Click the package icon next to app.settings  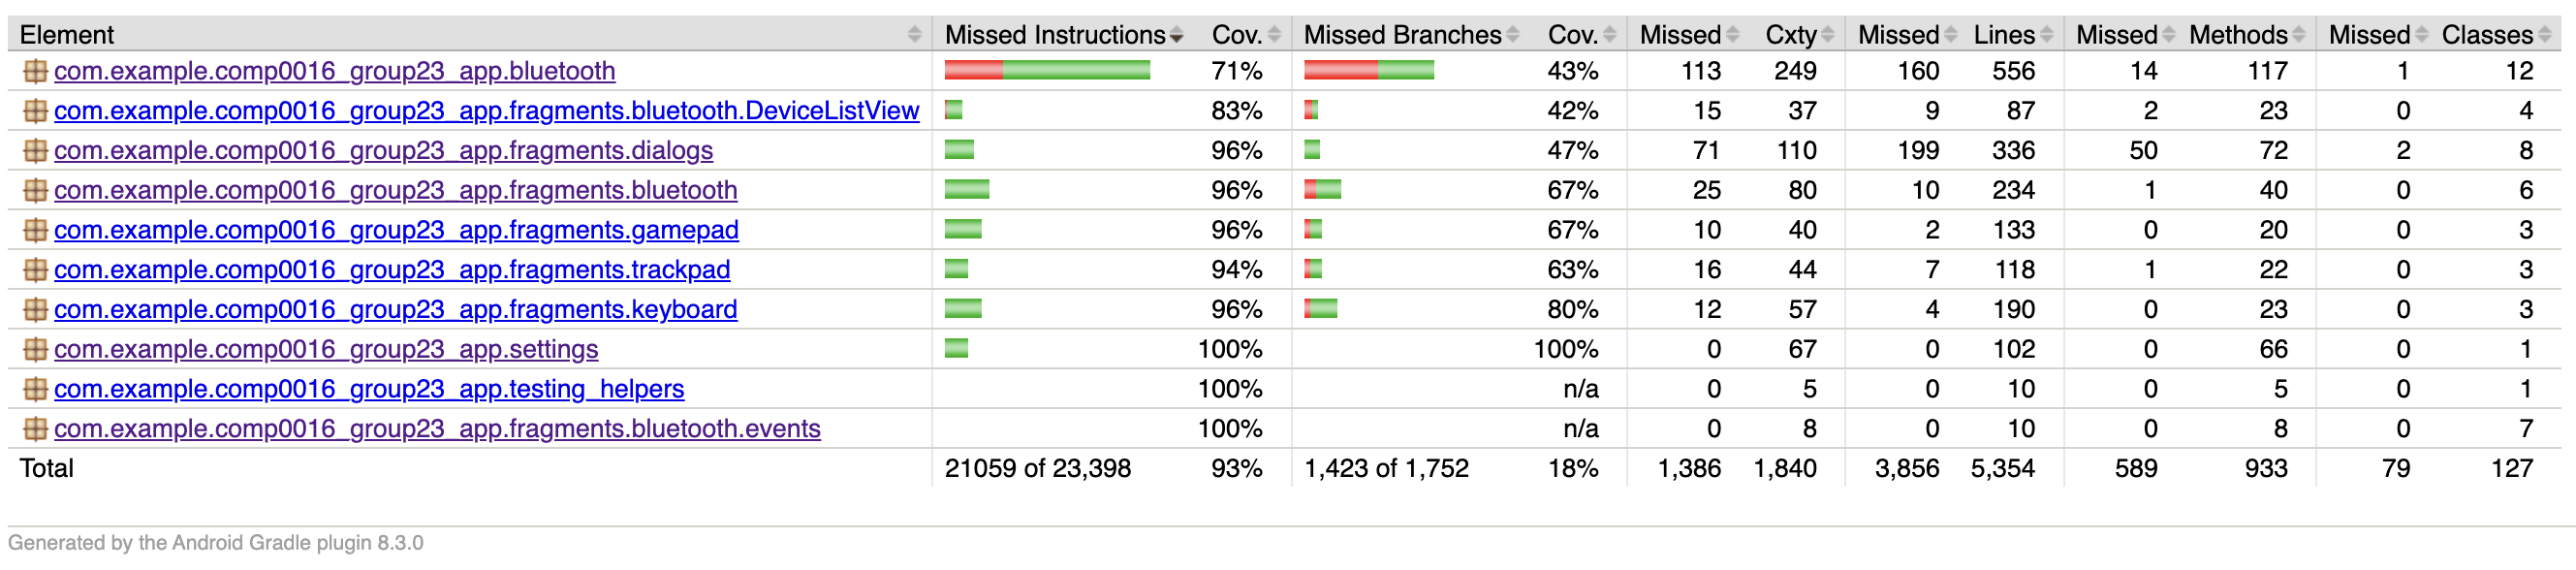(x=35, y=349)
